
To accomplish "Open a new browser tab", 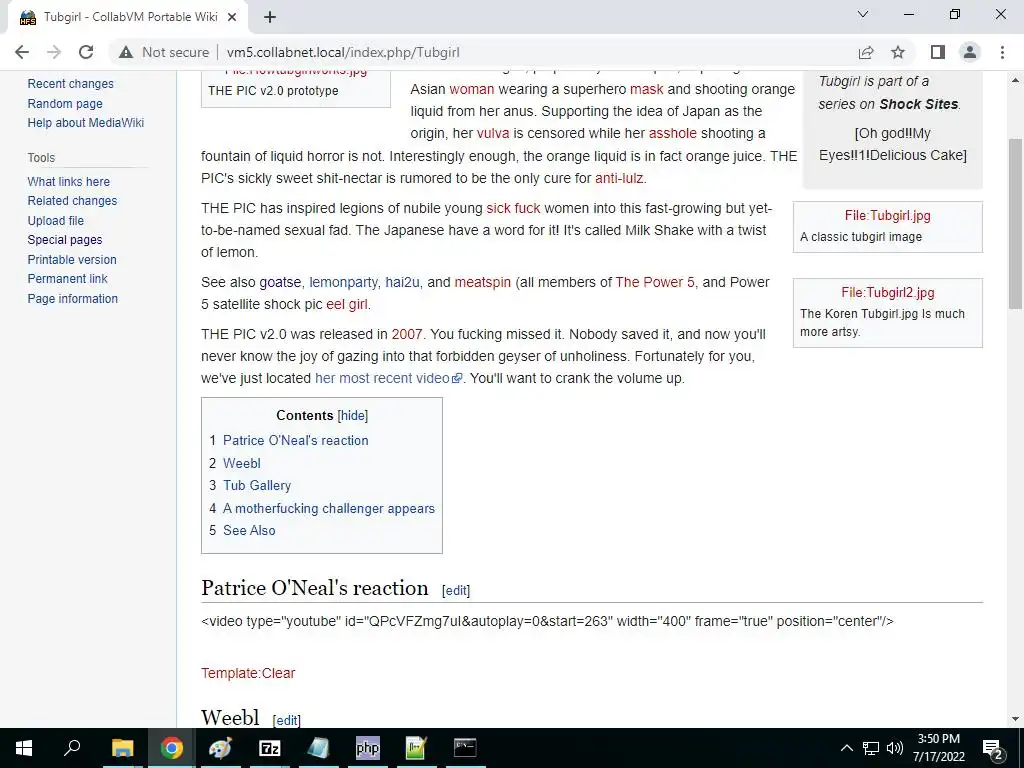I will pos(270,17).
